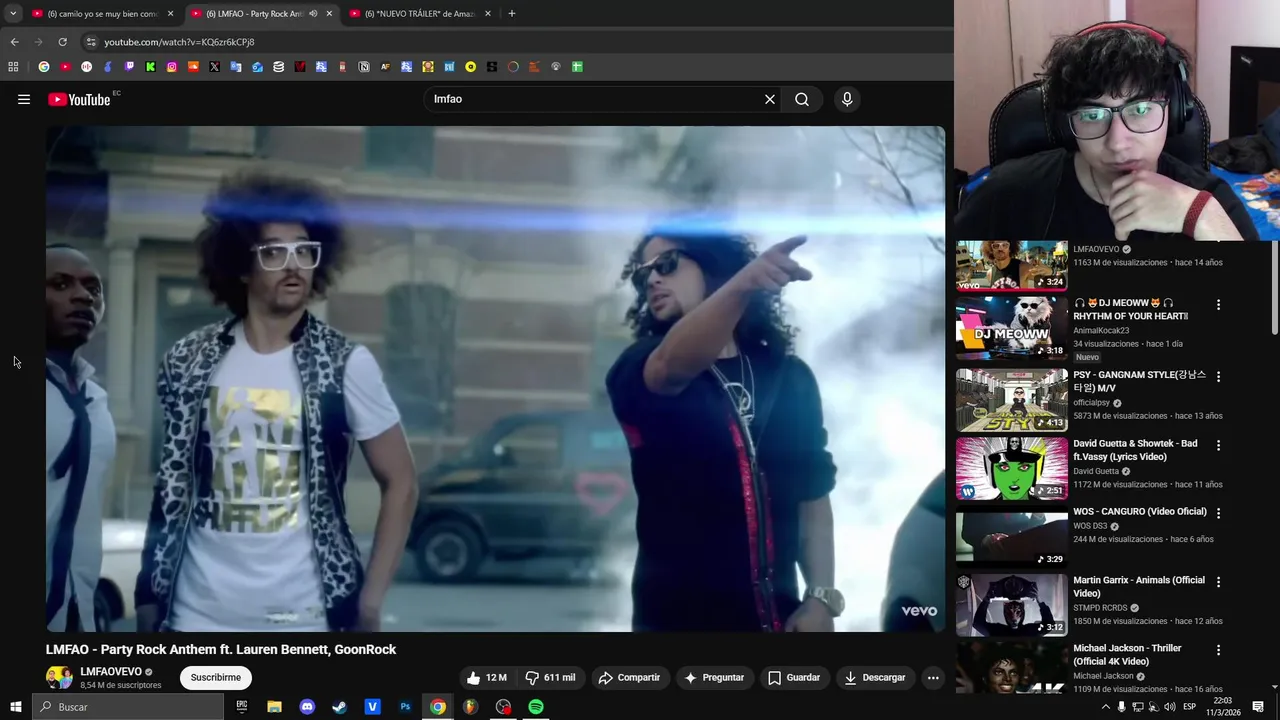Open options for DJ MEOWW video
1280x720 pixels.
coord(1218,304)
